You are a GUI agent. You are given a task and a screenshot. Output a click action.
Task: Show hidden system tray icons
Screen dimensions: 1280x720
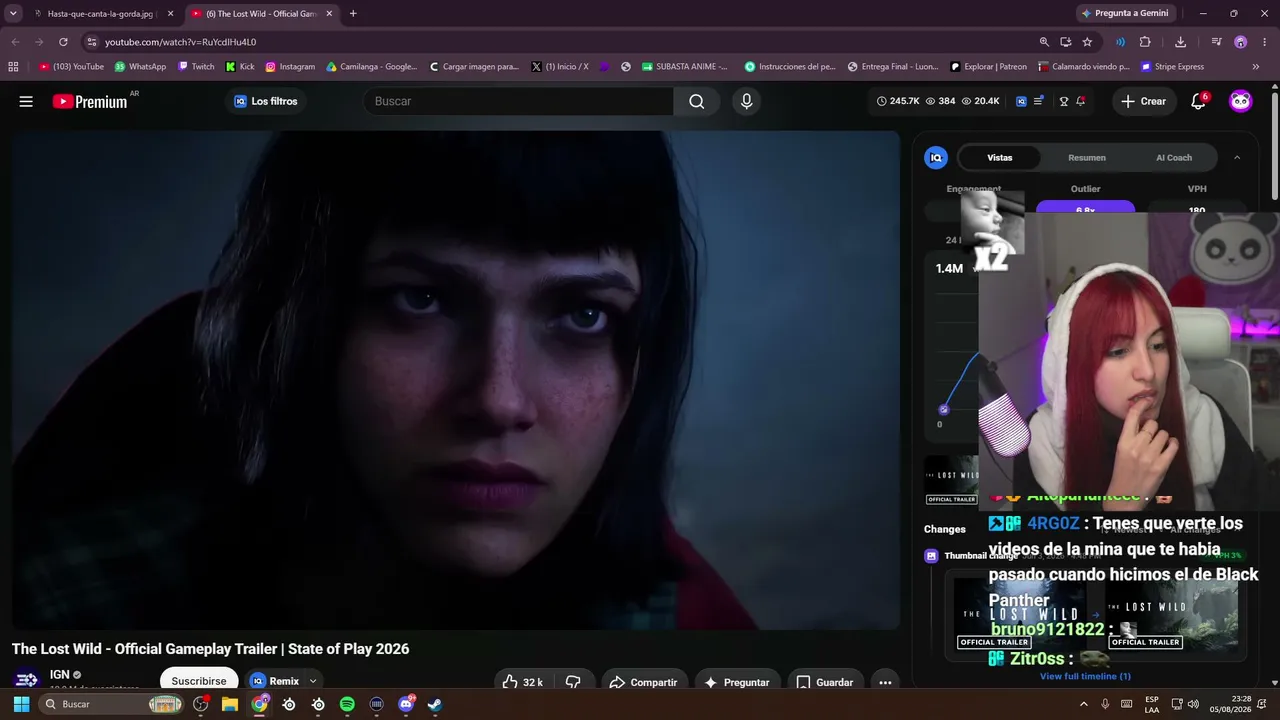pyautogui.click(x=1083, y=704)
